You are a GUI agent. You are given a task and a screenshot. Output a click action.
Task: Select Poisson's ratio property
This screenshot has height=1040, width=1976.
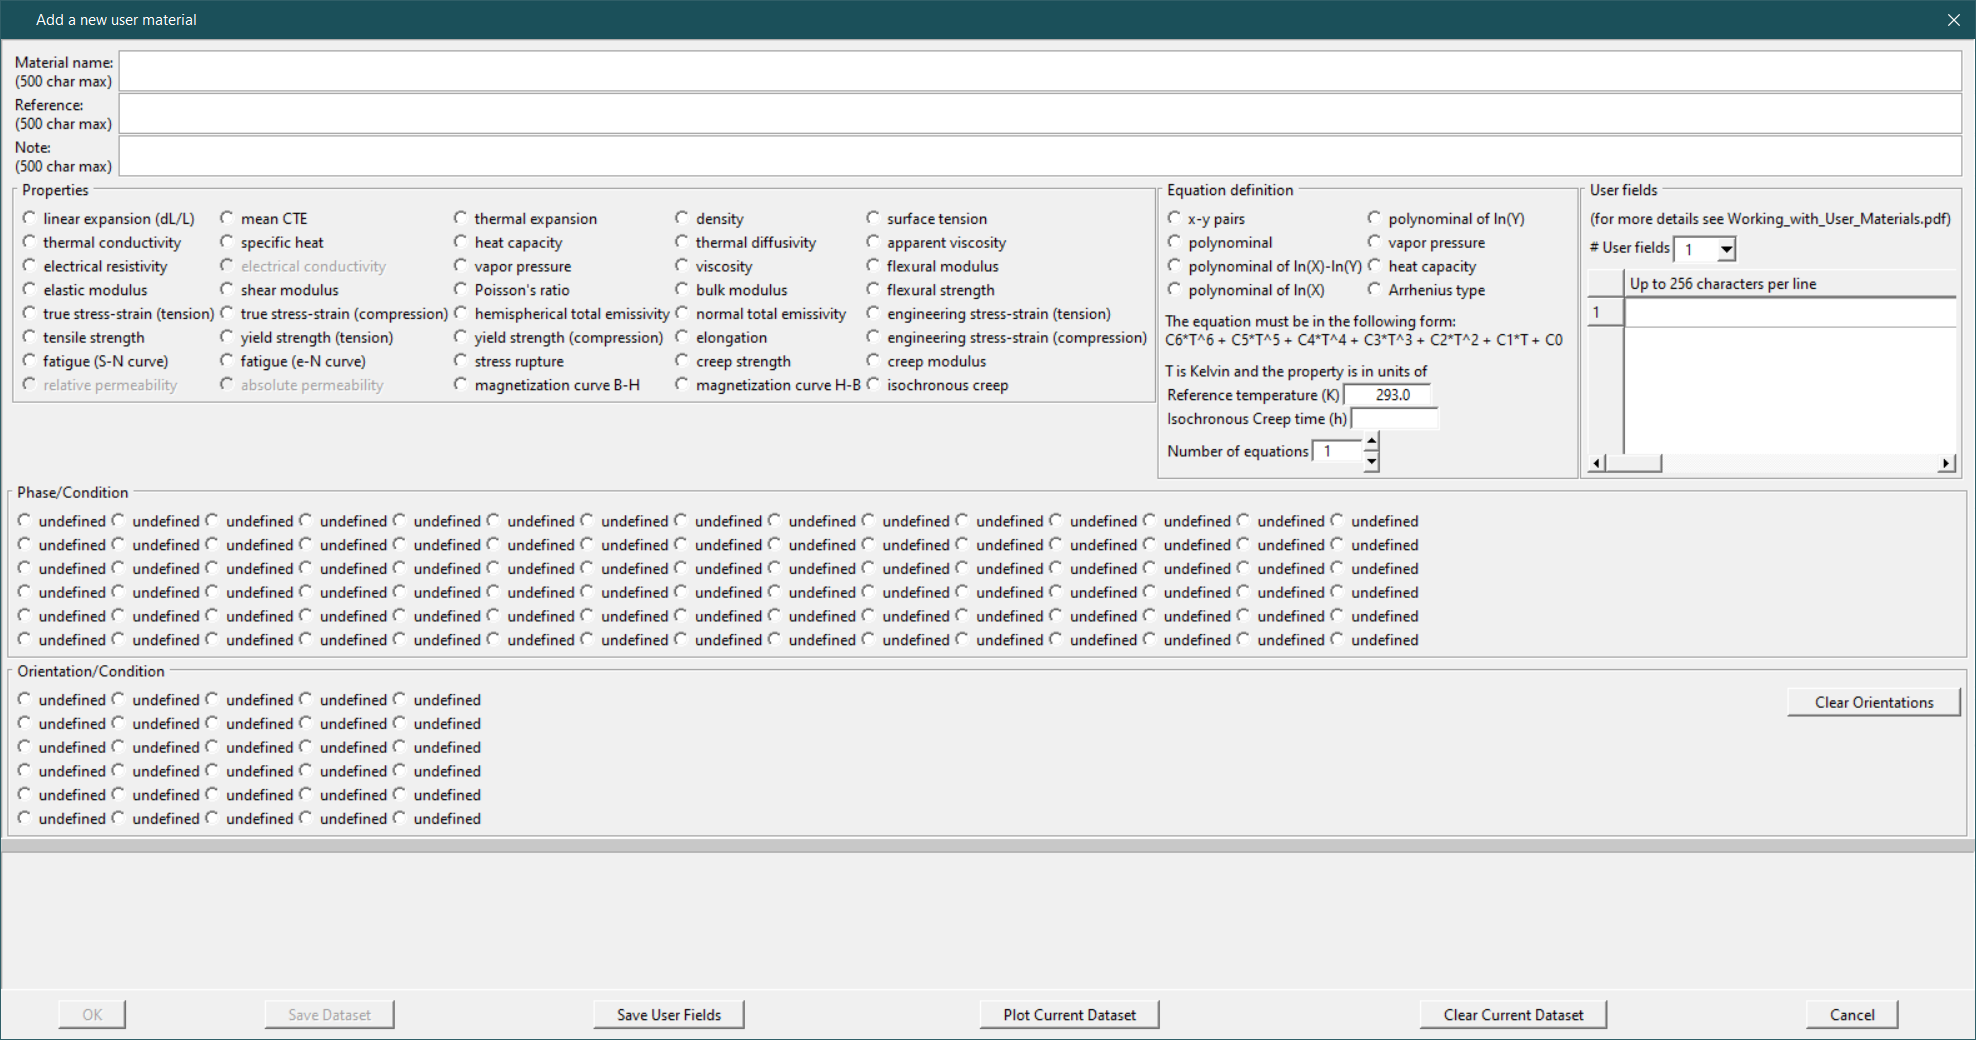(461, 290)
